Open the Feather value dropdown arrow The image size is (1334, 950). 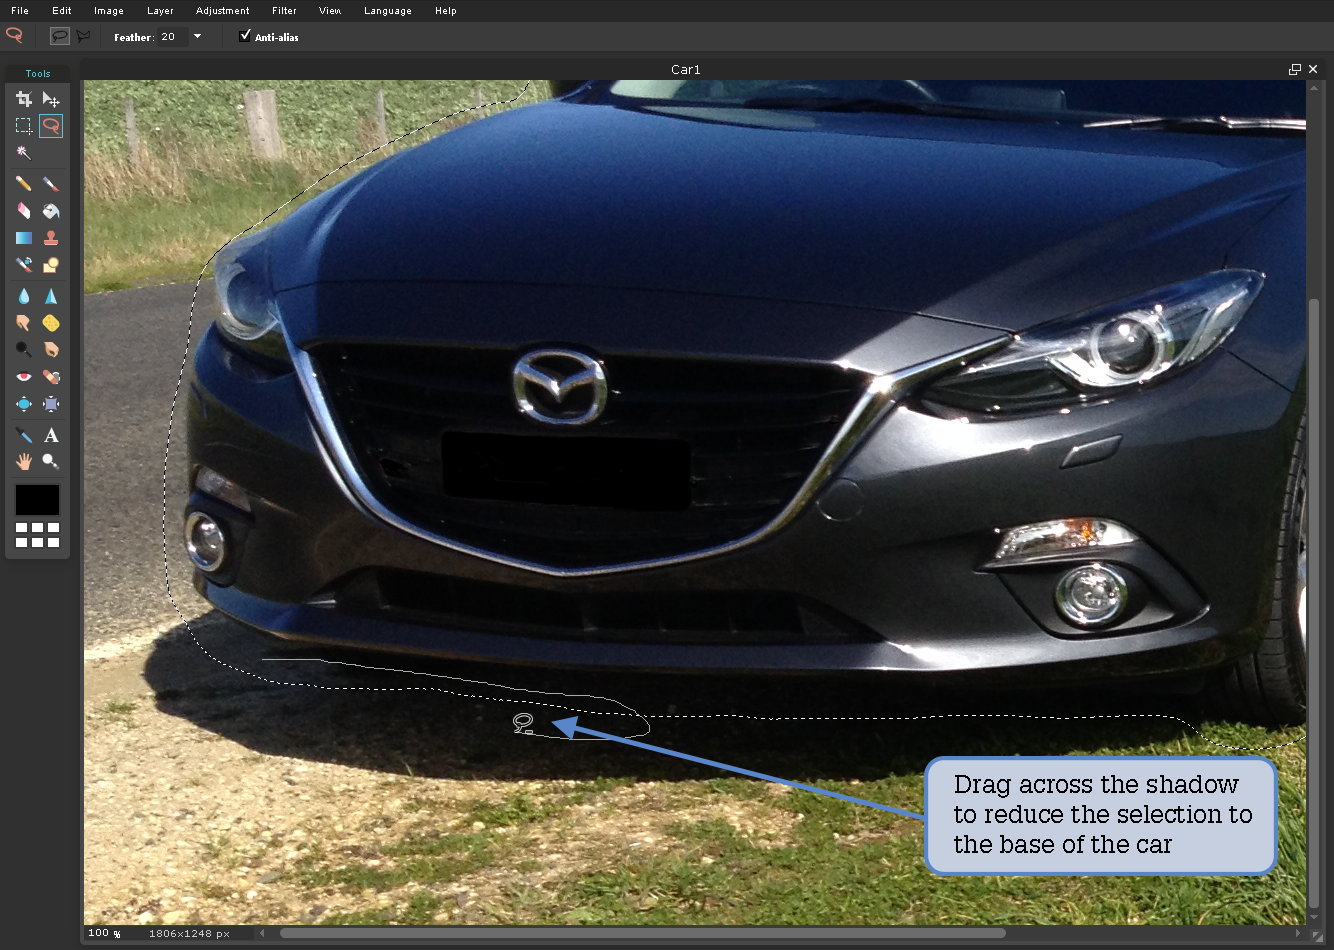point(197,36)
